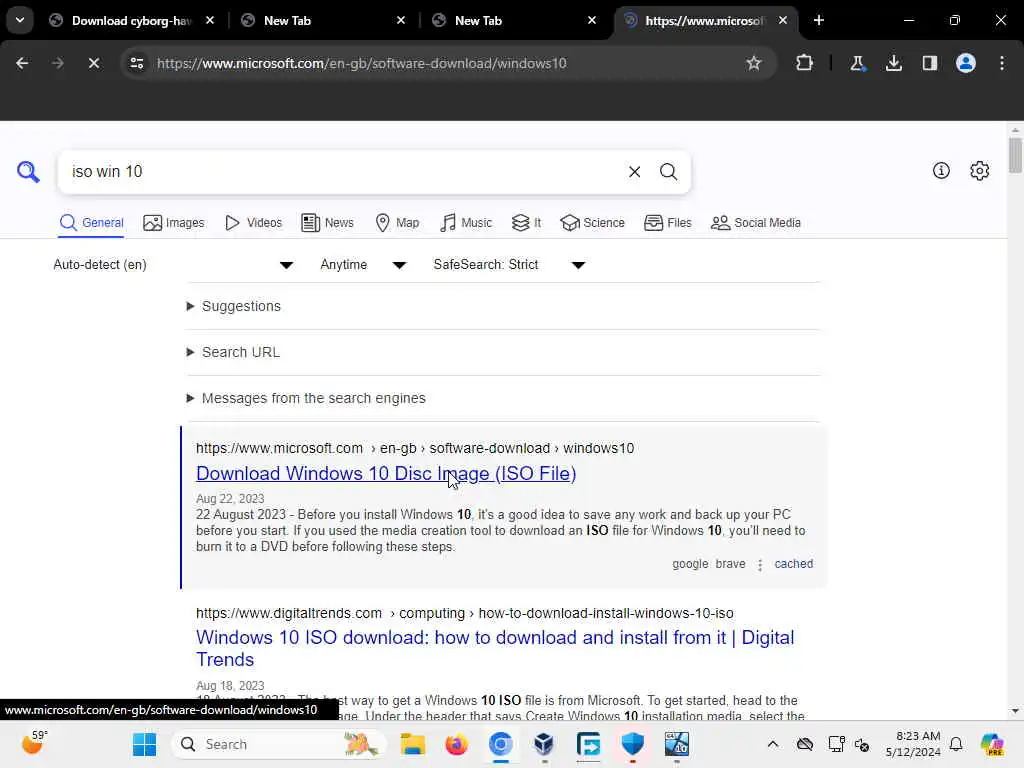Close the Download cyborg-hawk tab
Screen dimensions: 1024x768
pyautogui.click(x=210, y=21)
